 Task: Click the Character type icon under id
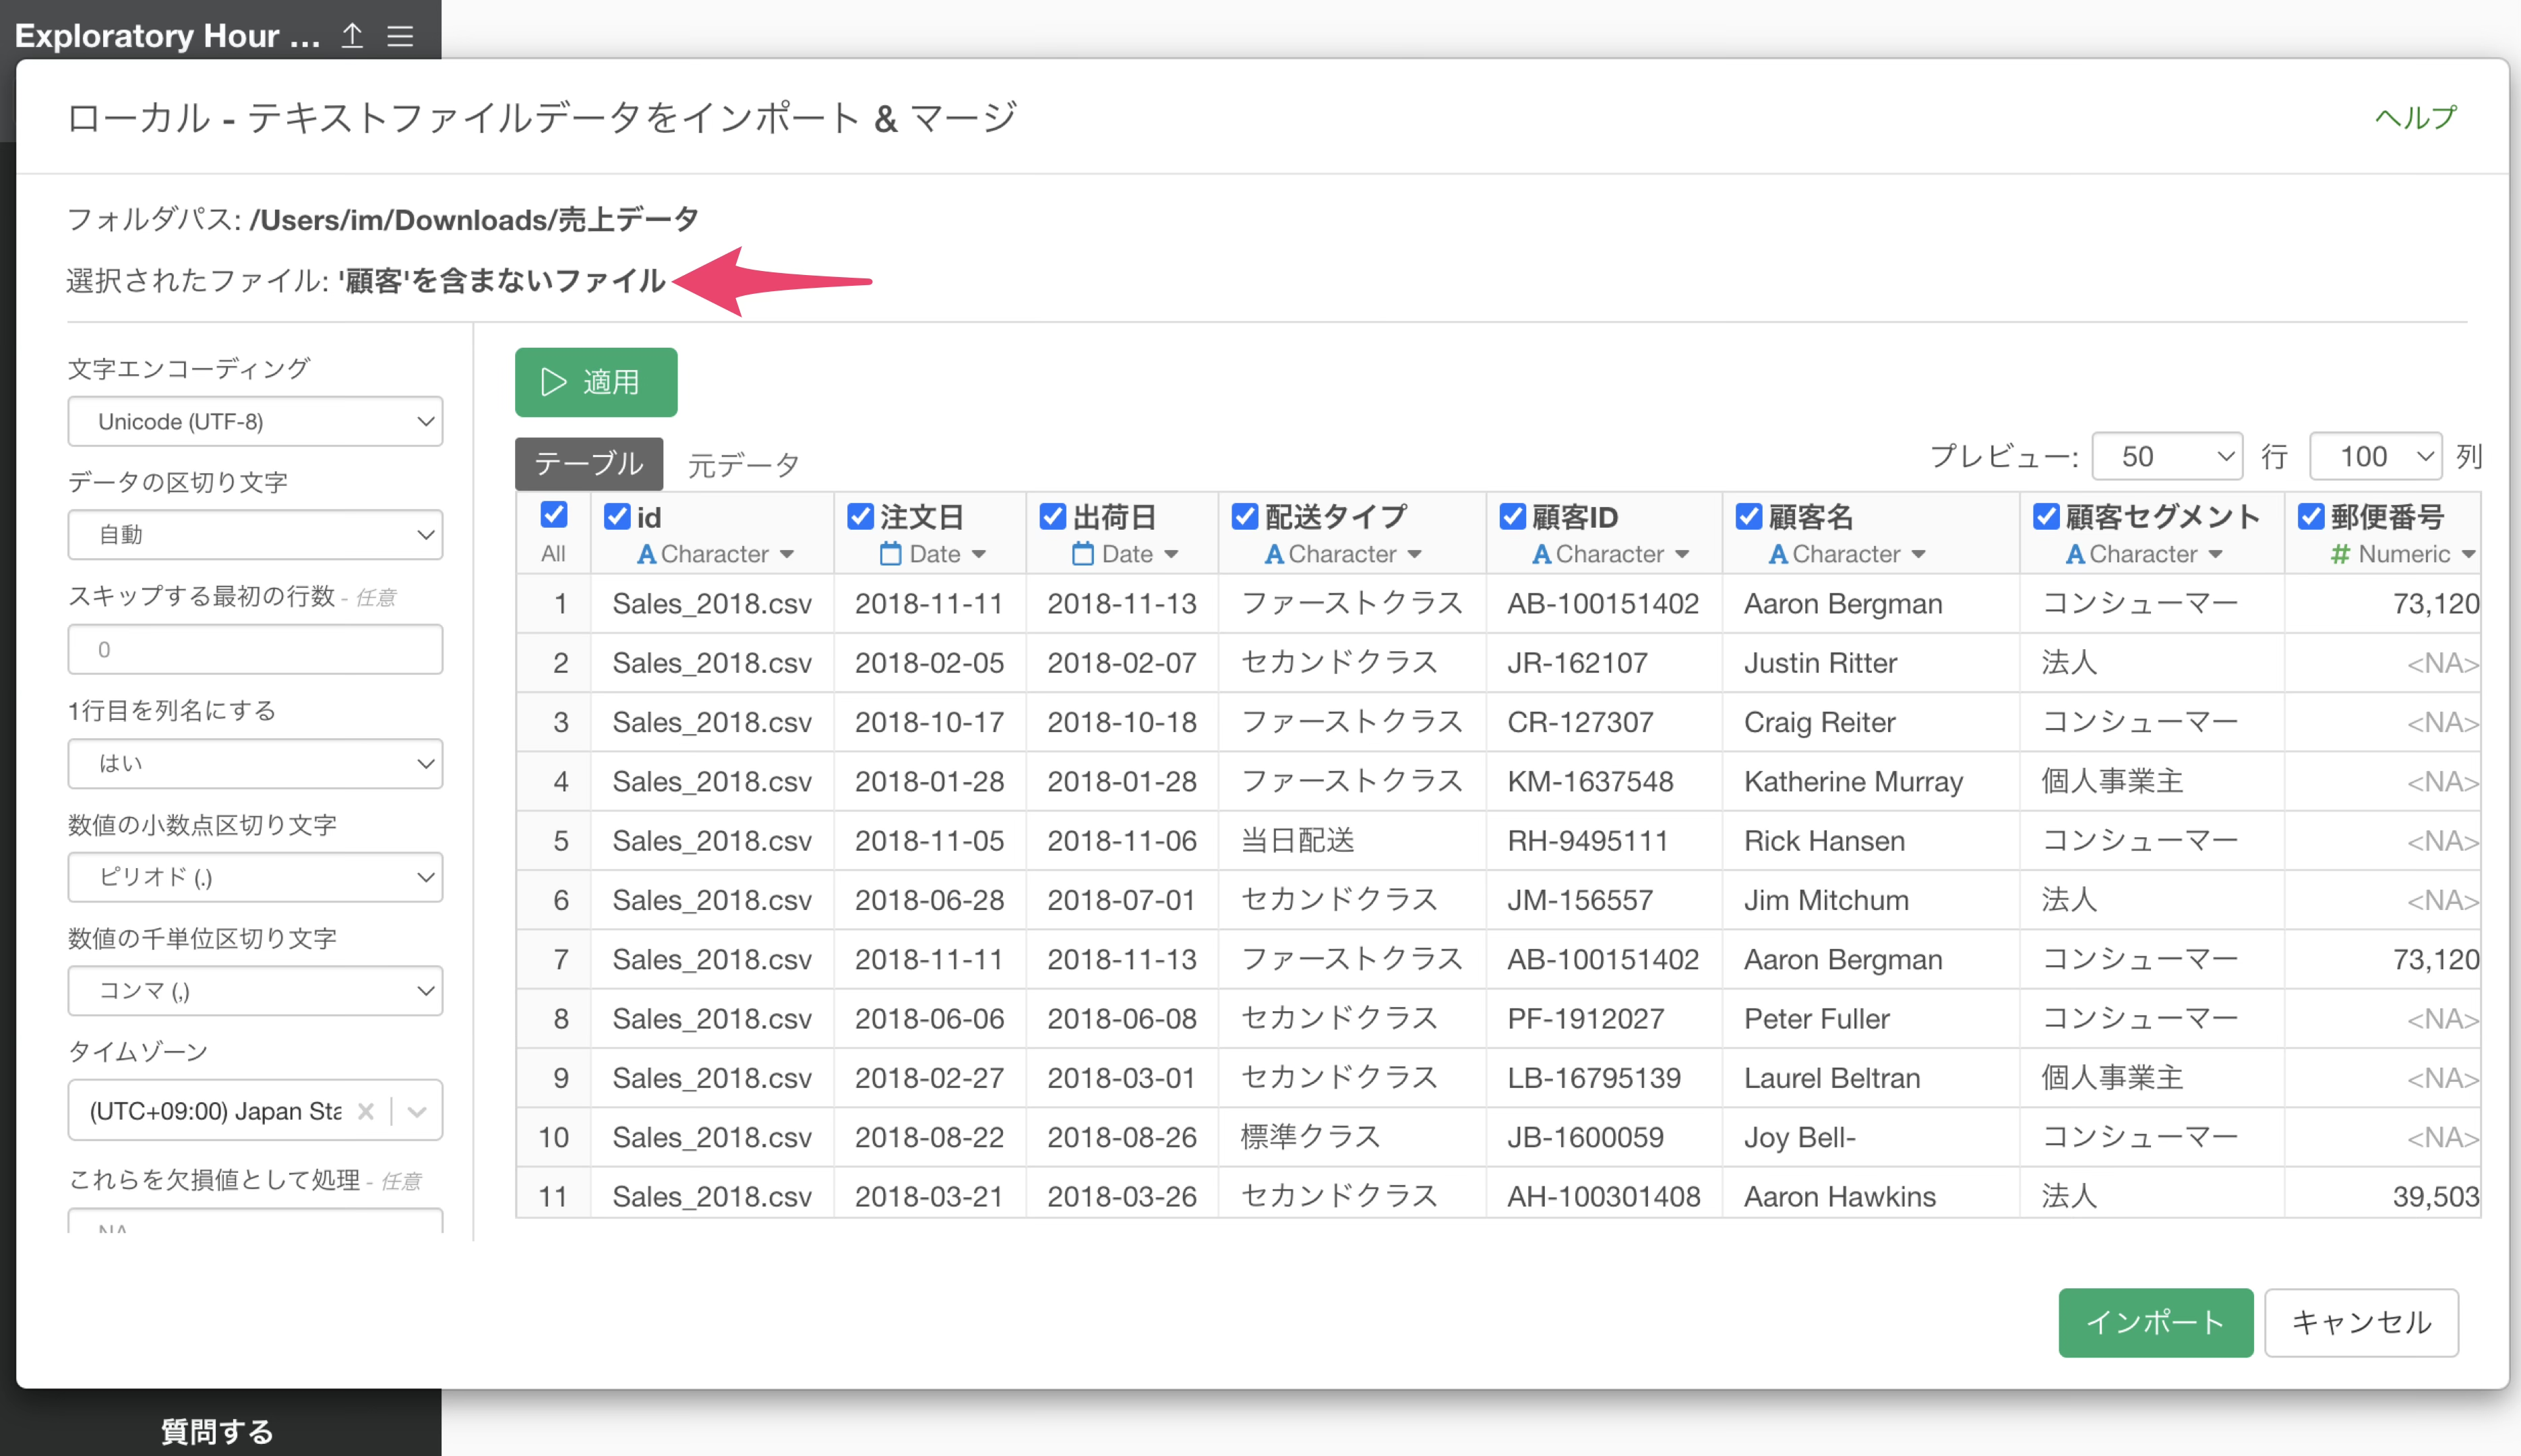point(646,554)
